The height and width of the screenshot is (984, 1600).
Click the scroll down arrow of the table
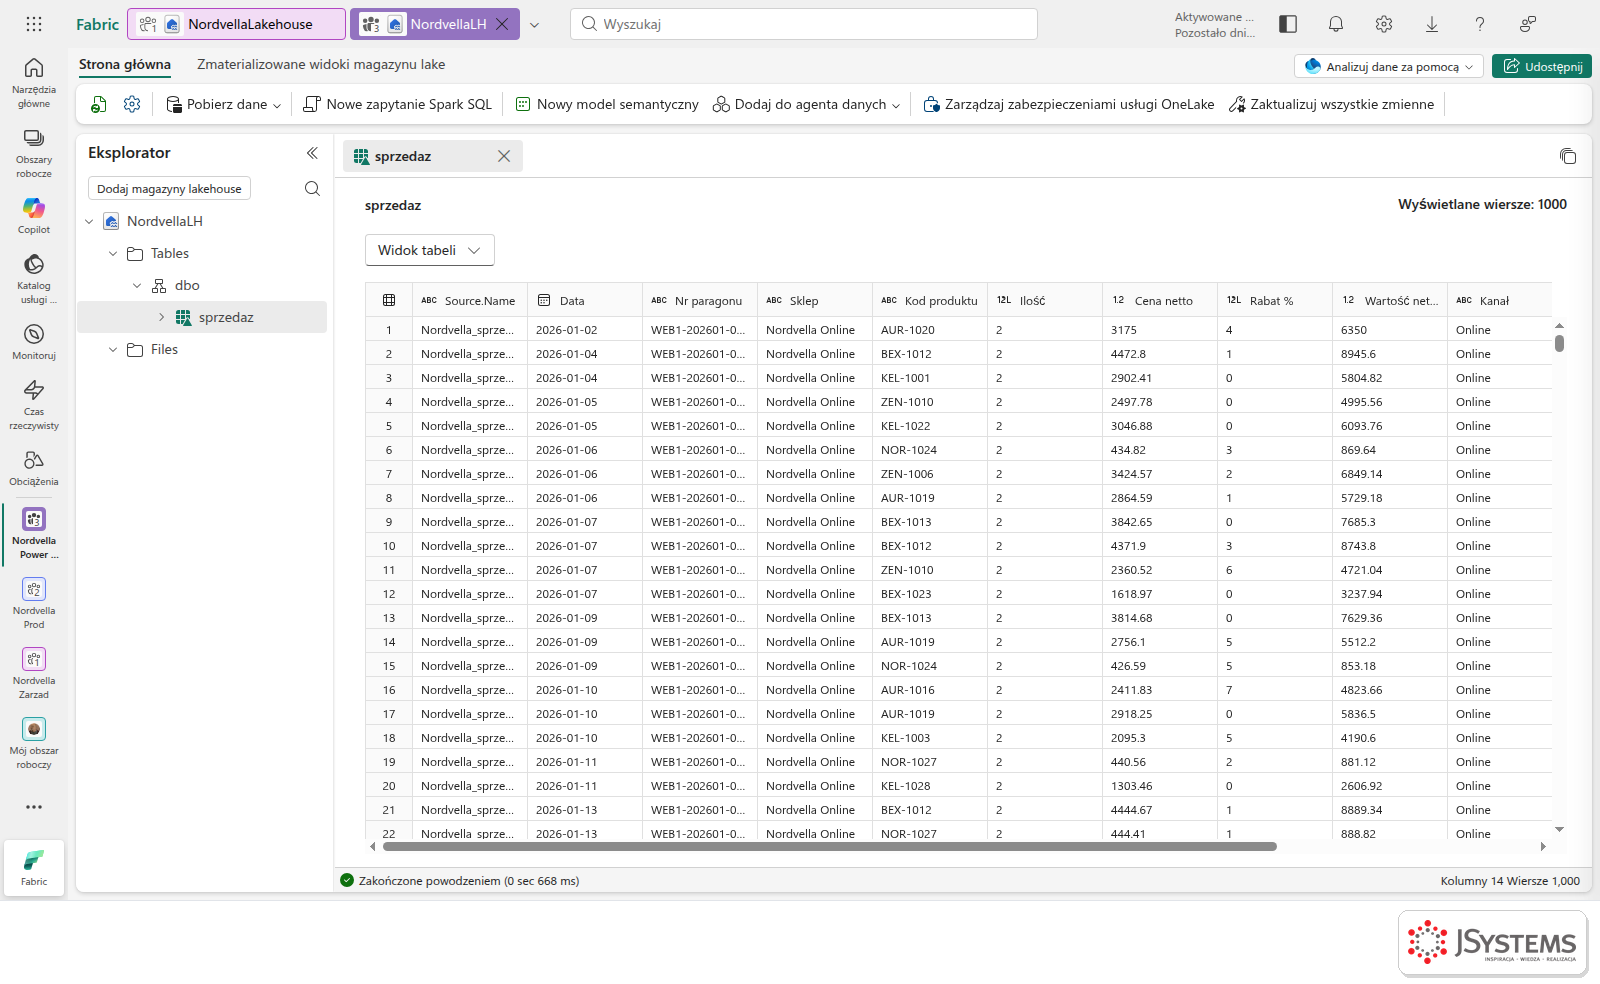tap(1559, 829)
